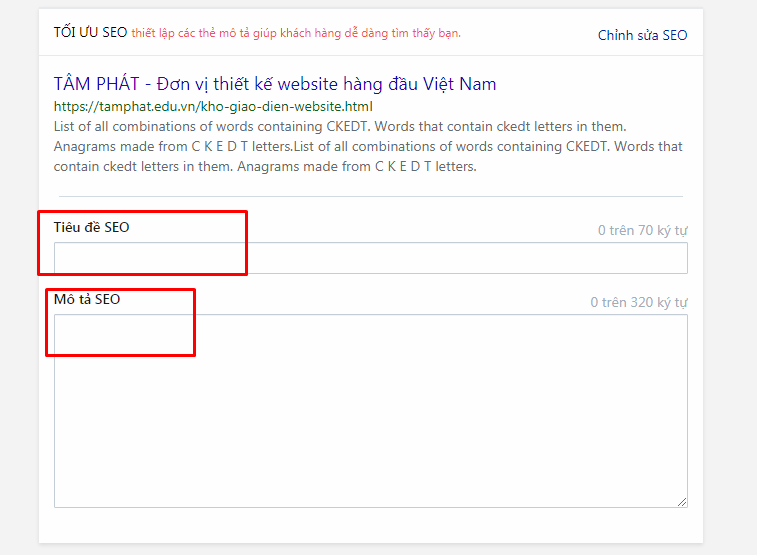Click the 0 trên 320 ký tự counter

click(638, 302)
